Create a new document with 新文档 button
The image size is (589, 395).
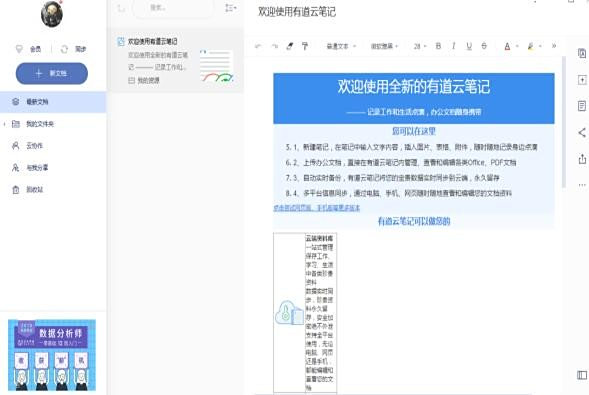52,73
